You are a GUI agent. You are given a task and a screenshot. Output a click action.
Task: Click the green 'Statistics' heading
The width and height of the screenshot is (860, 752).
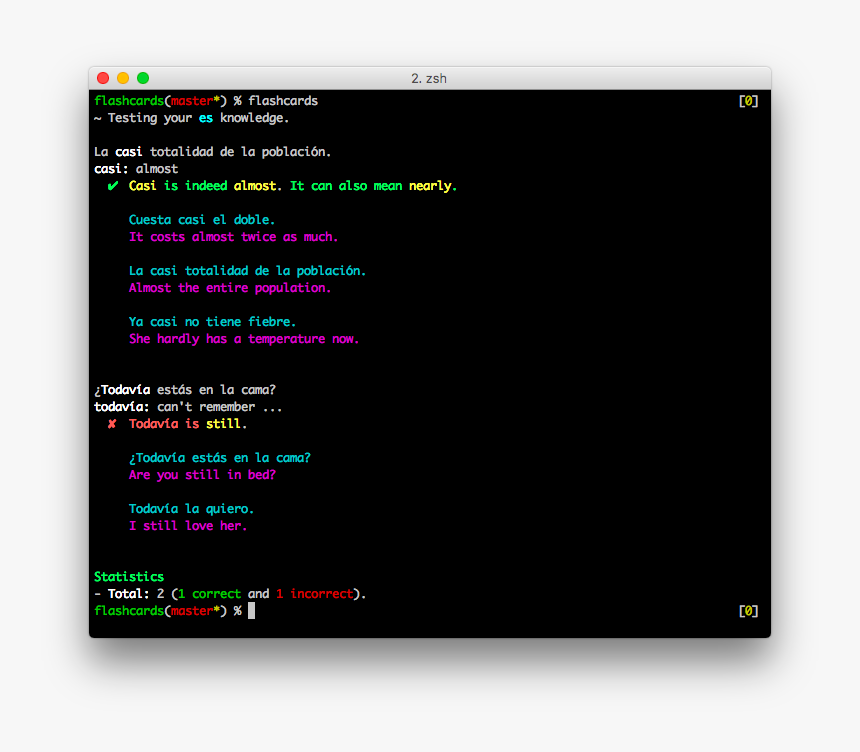coord(129,577)
